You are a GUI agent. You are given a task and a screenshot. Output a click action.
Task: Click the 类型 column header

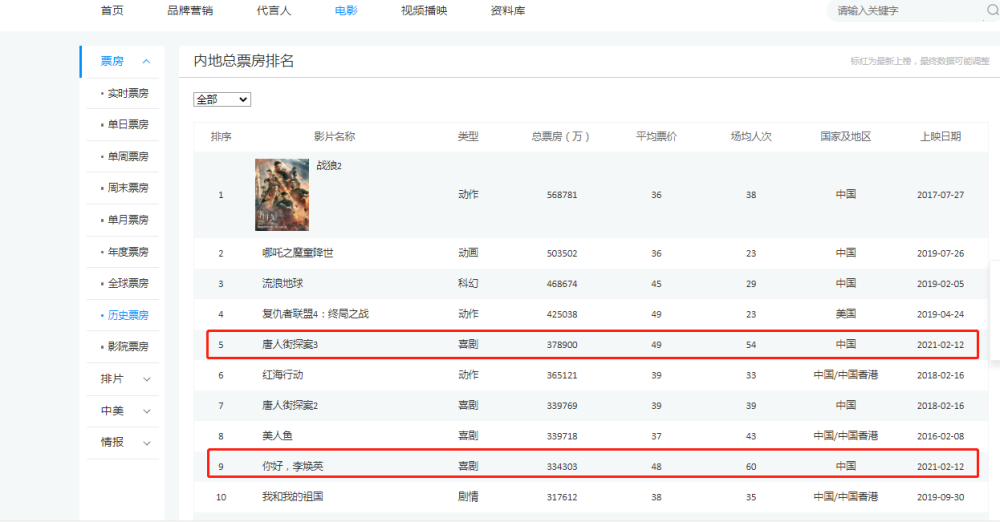468,137
